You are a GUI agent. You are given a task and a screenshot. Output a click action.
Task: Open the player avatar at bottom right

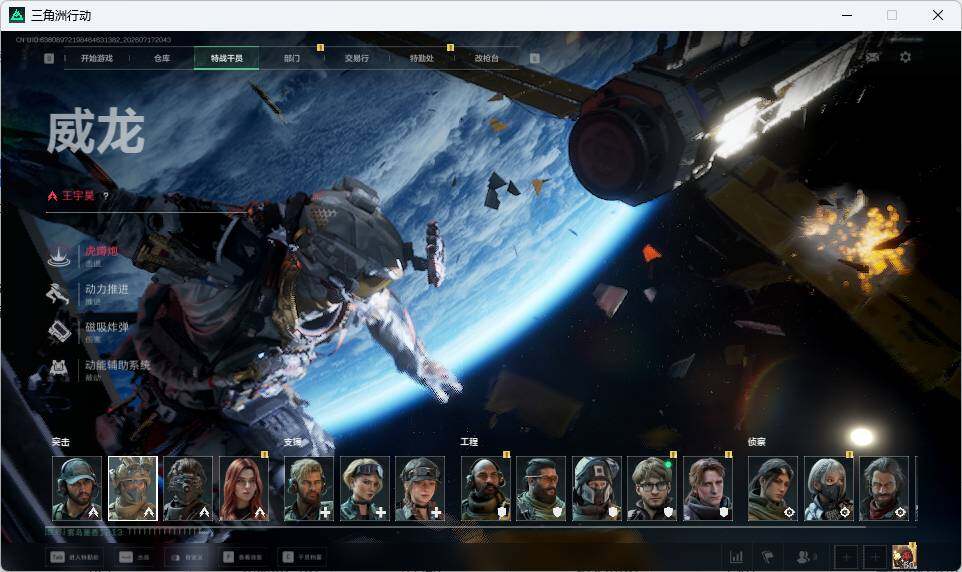[x=904, y=556]
